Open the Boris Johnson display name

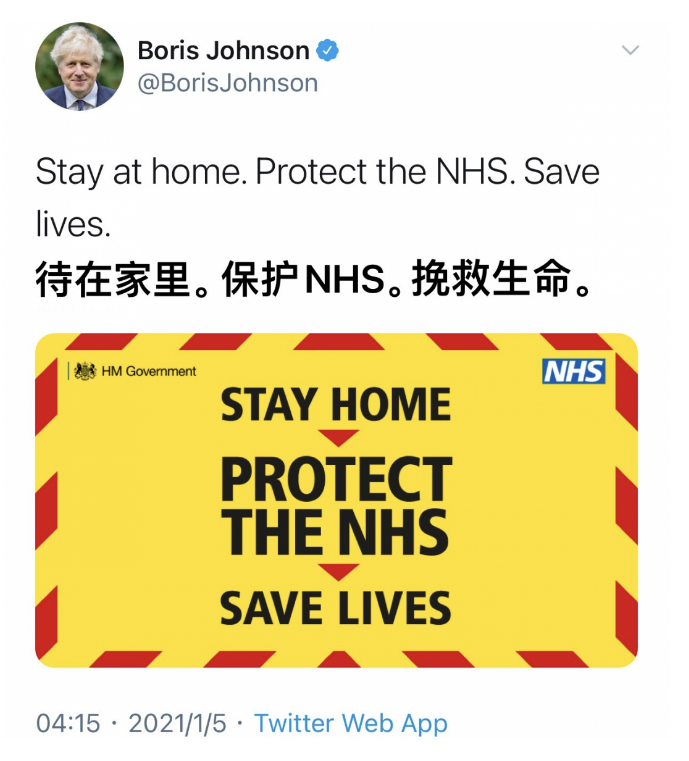pyautogui.click(x=223, y=50)
